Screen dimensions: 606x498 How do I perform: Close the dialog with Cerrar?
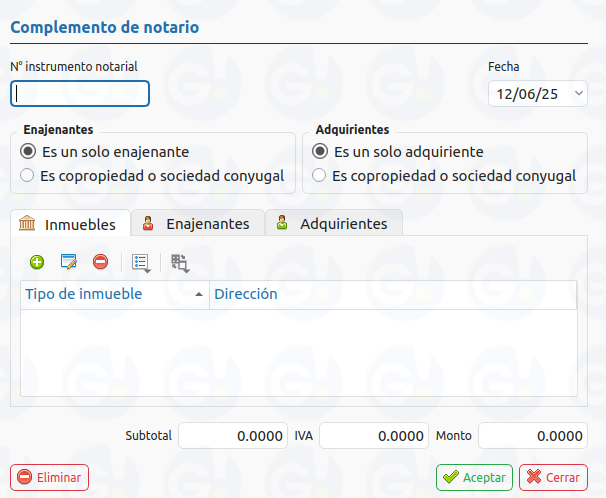pyautogui.click(x=553, y=478)
